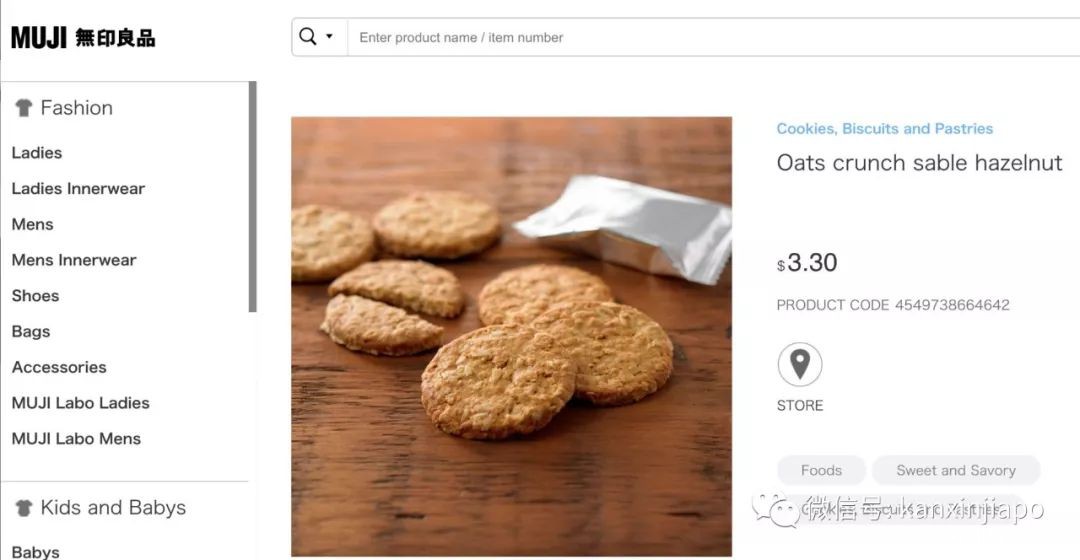Viewport: 1080px width, 560px height.
Task: Select Bags in the sidebar
Action: [31, 332]
